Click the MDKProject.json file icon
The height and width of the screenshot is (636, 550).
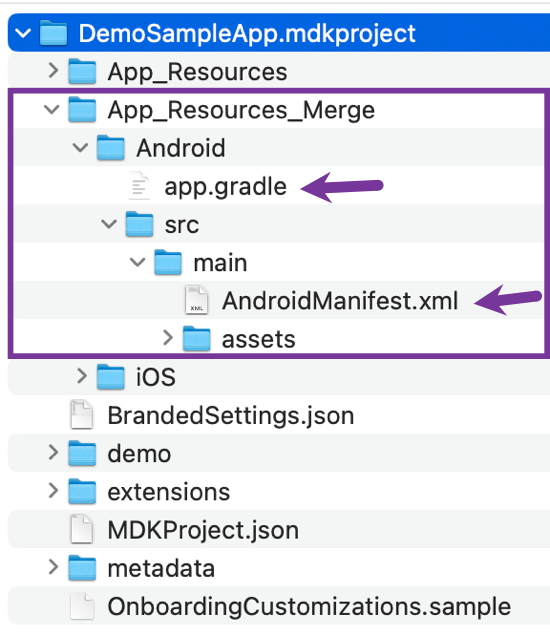click(x=82, y=529)
